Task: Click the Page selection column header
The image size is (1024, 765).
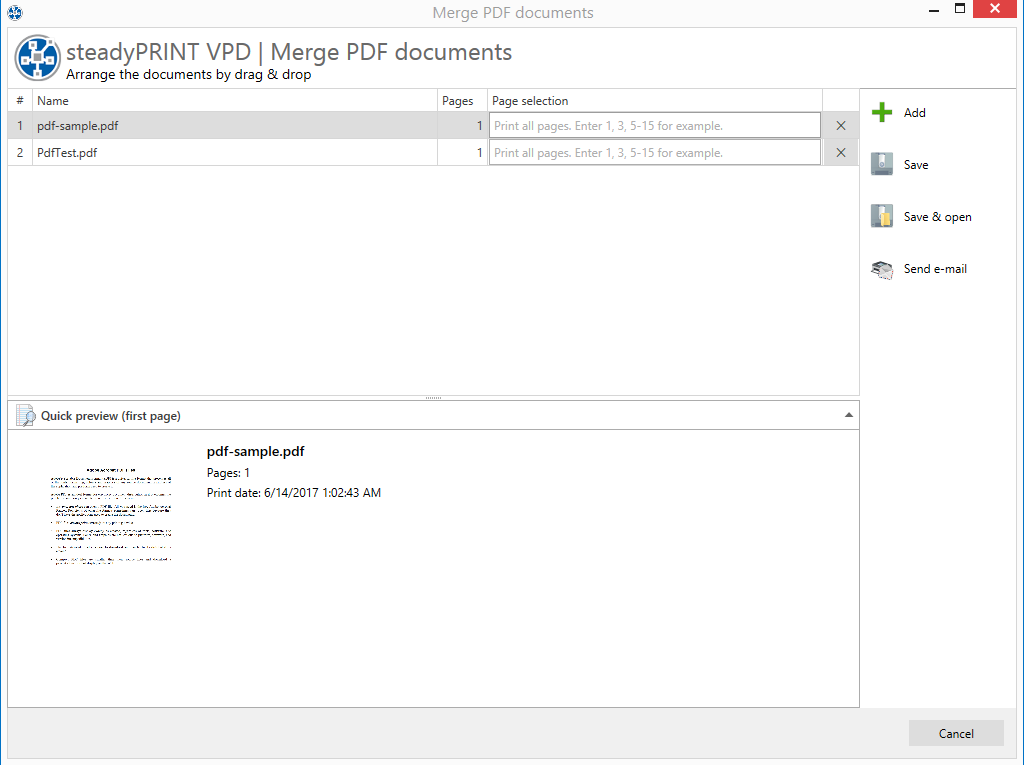Action: pos(654,101)
